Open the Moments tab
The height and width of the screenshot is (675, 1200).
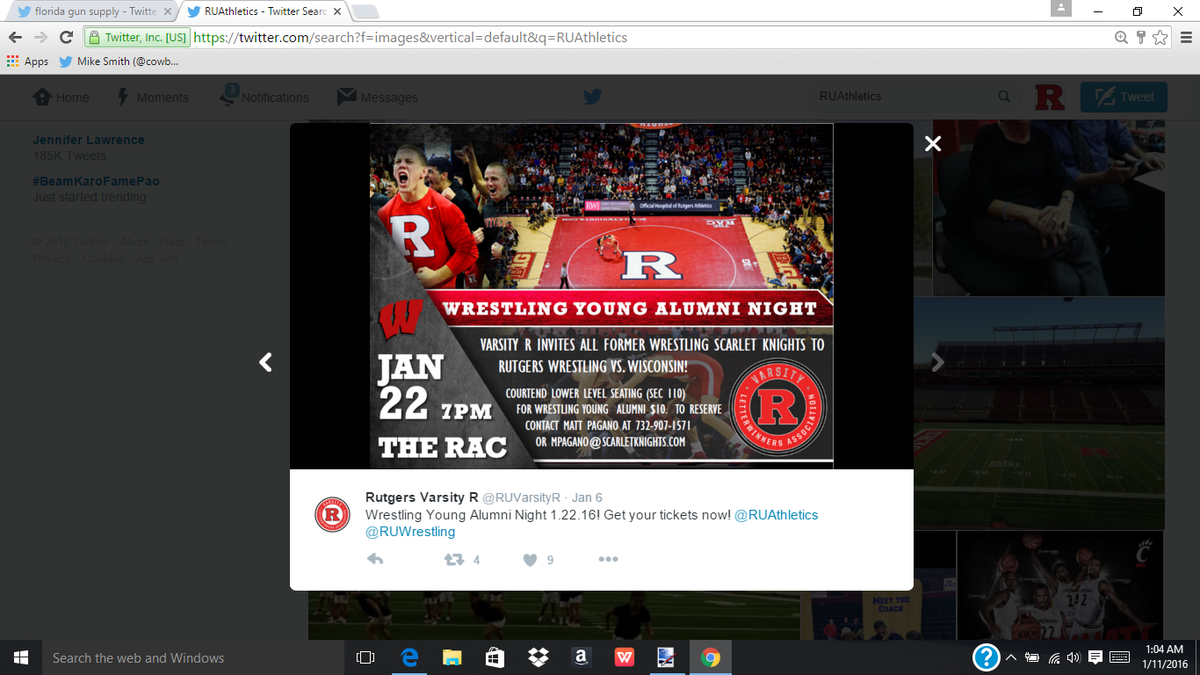tap(153, 97)
